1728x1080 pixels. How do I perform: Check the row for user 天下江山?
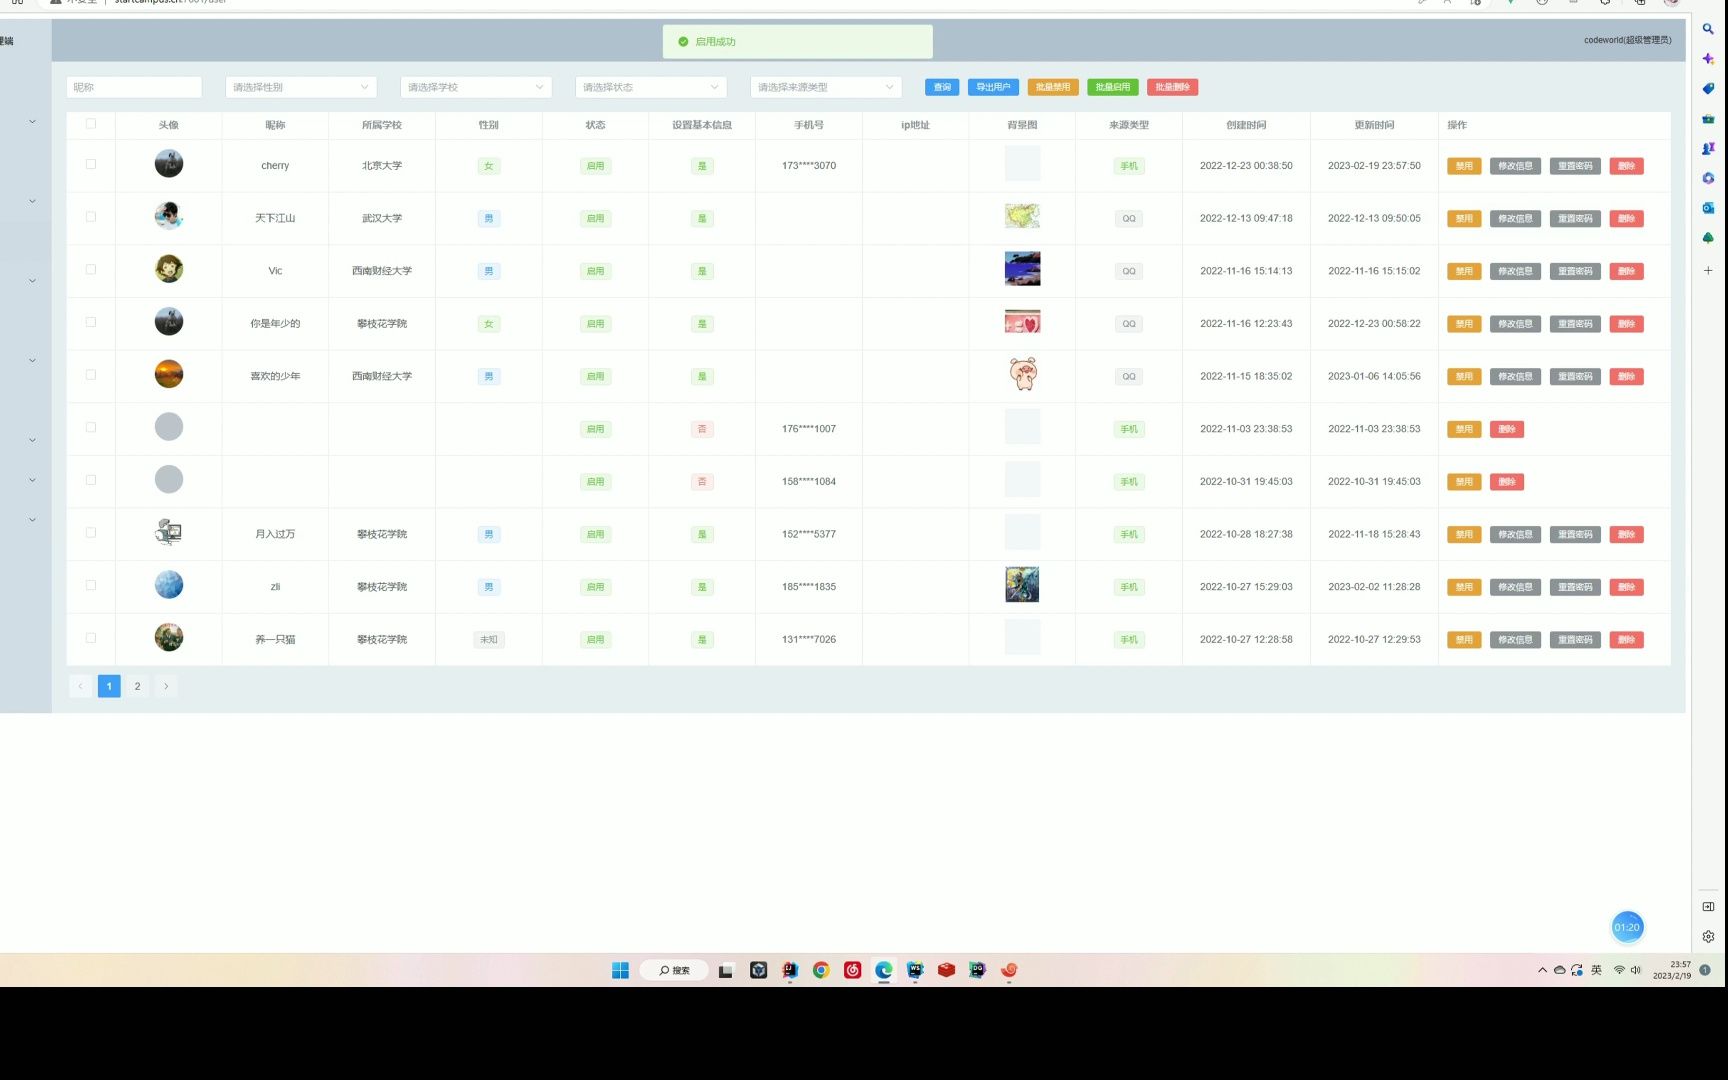91,217
